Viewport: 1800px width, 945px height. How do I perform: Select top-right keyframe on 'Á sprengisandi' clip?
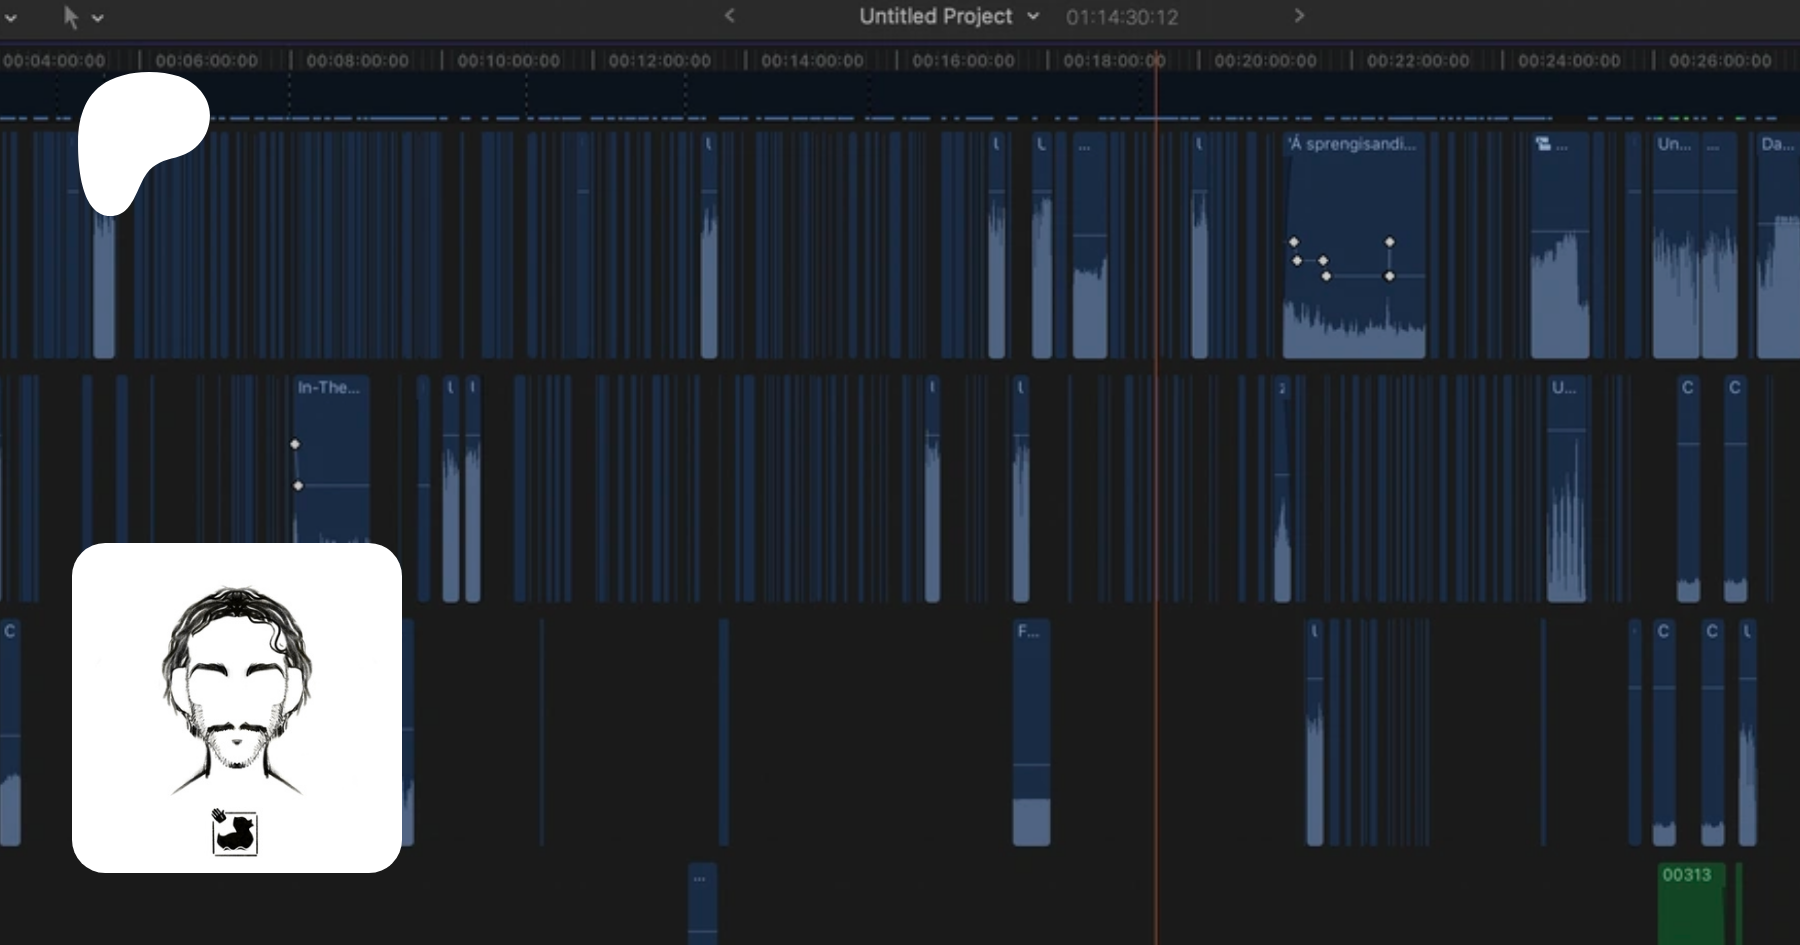click(x=1389, y=242)
